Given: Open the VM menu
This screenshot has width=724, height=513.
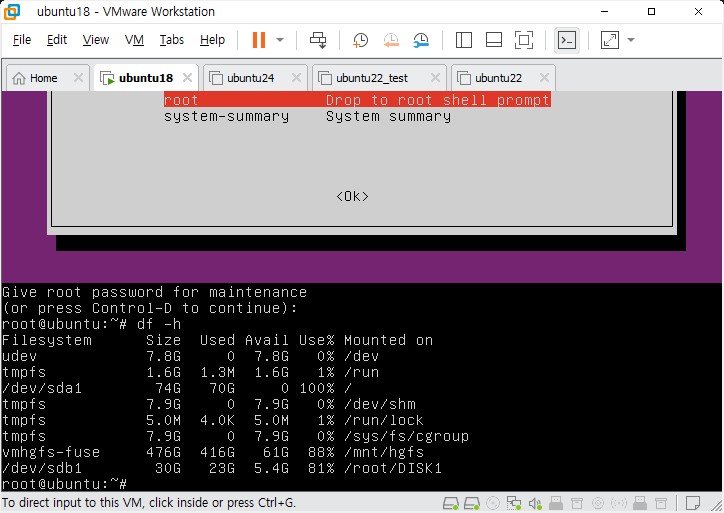Looking at the screenshot, I should coord(134,40).
